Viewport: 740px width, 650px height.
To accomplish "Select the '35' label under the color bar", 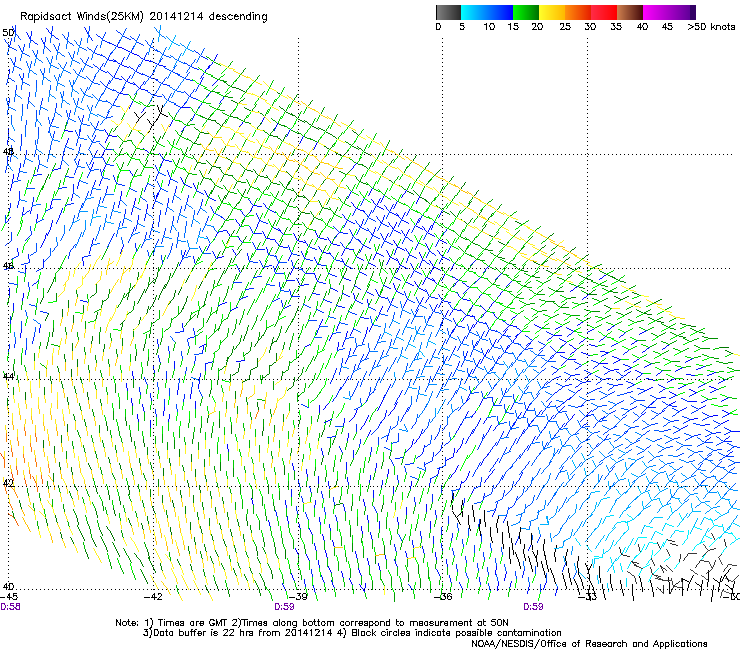I will point(616,27).
